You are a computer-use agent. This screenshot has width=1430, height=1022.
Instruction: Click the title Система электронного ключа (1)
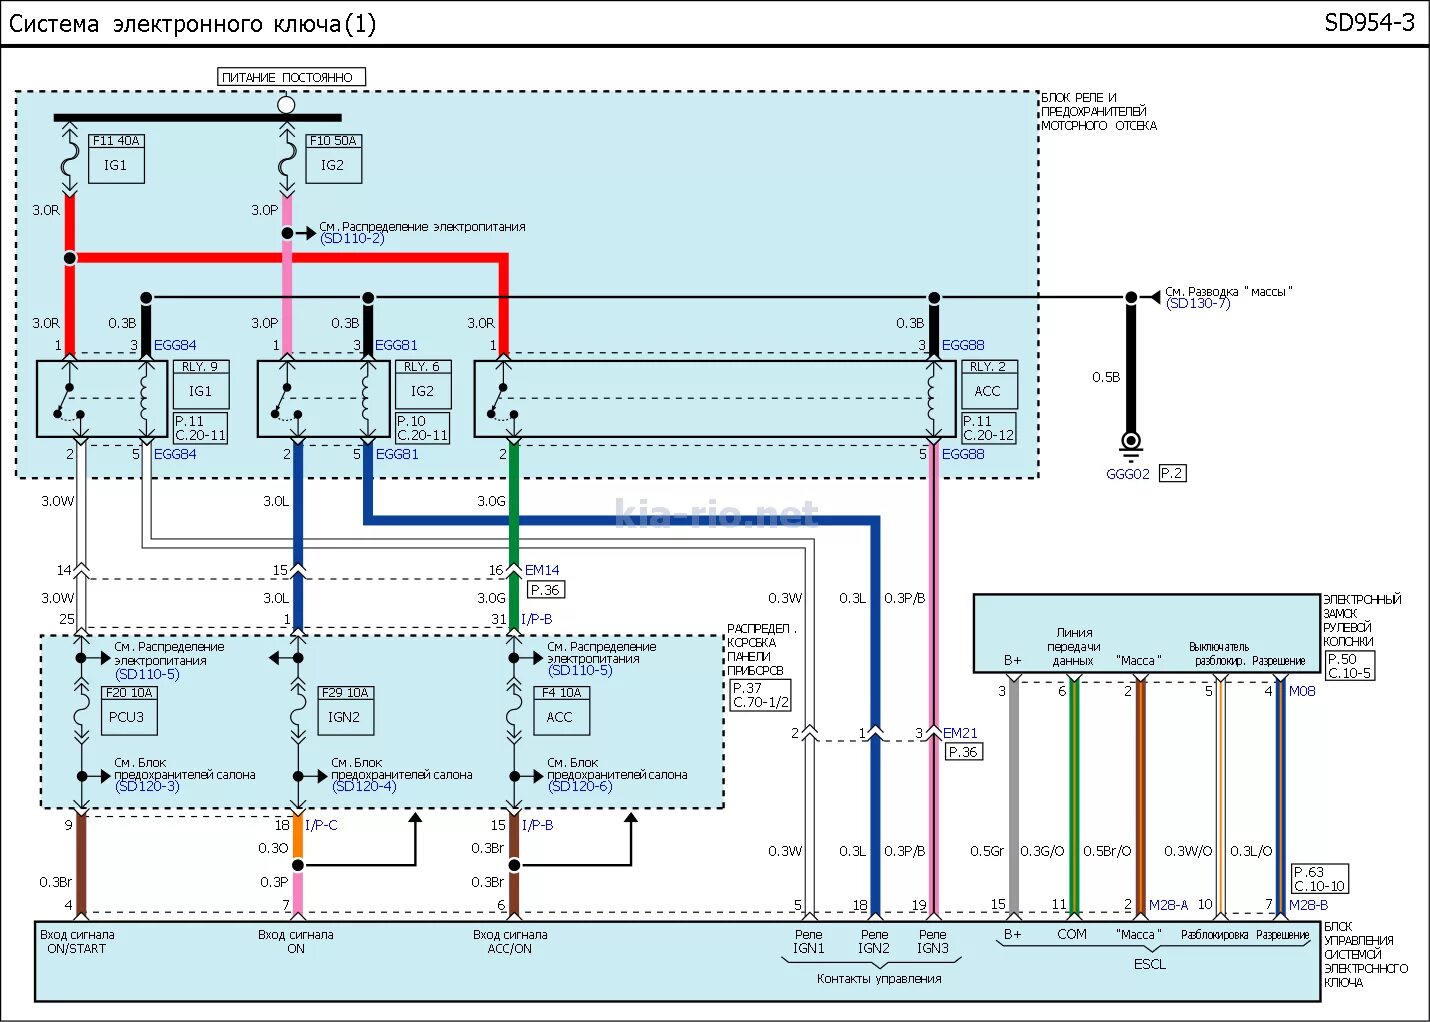coord(192,24)
